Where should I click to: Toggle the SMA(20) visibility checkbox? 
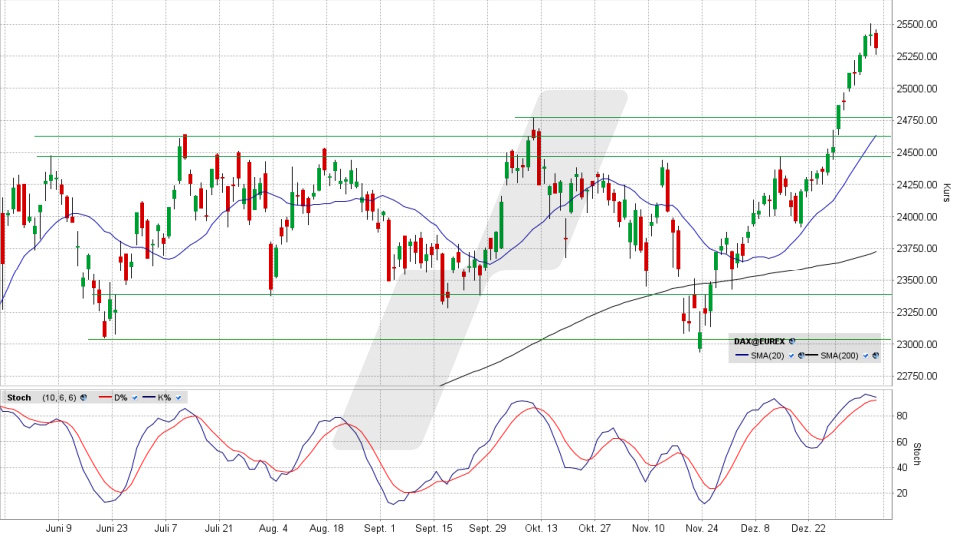click(791, 356)
